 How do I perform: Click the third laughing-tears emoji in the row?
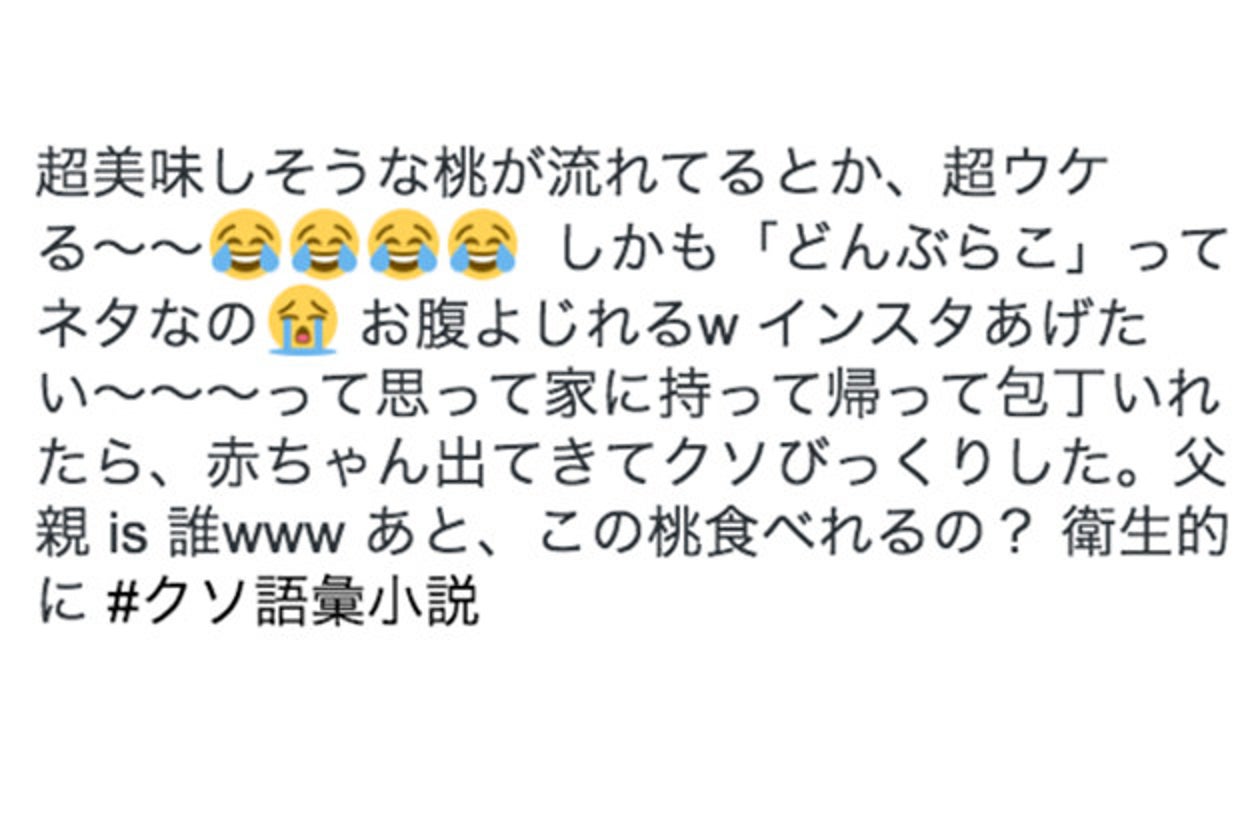click(404, 244)
